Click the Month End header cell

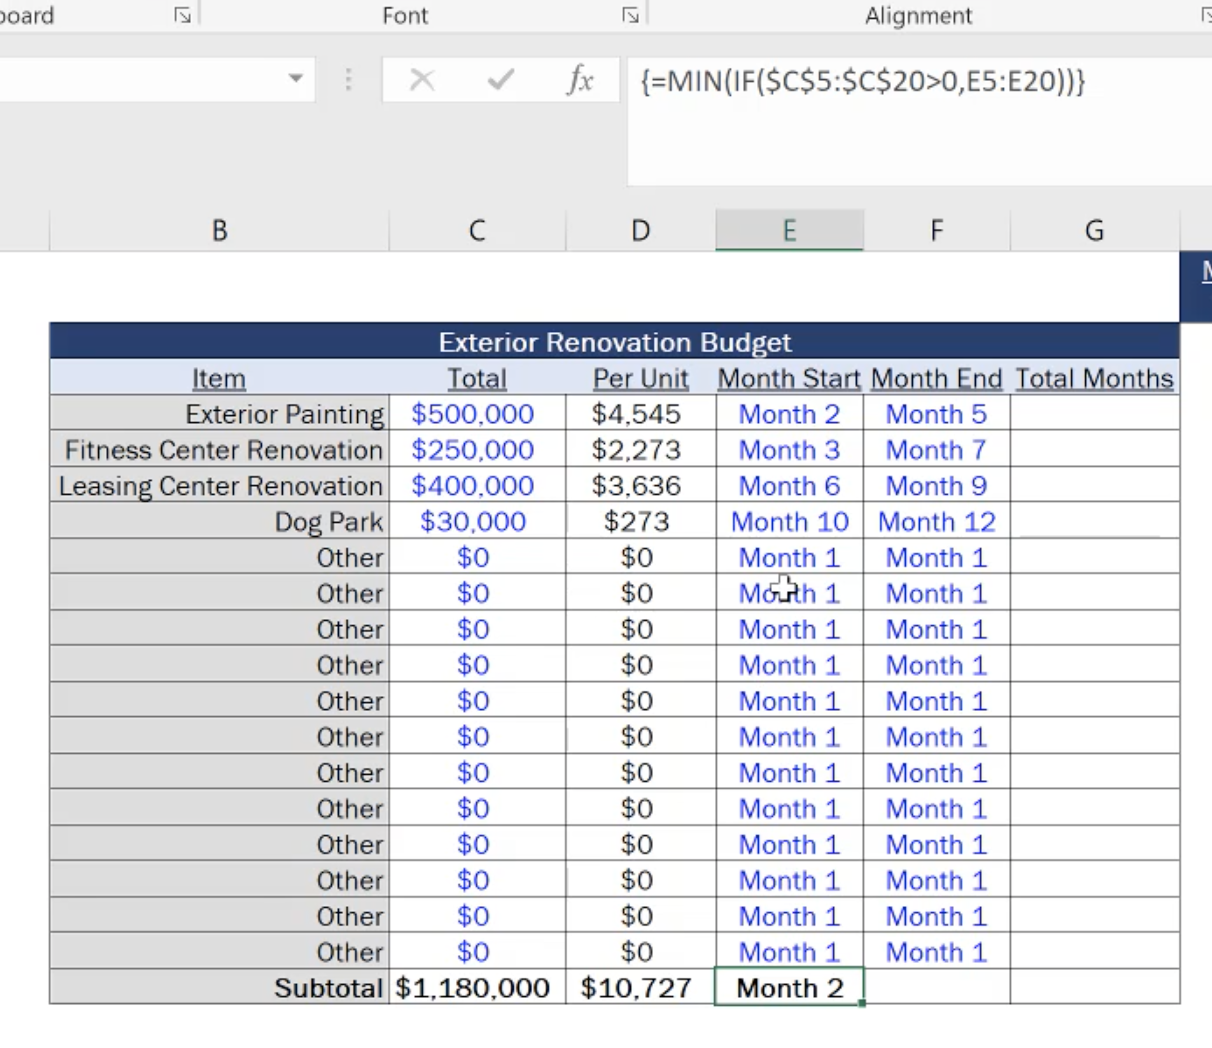click(x=936, y=378)
